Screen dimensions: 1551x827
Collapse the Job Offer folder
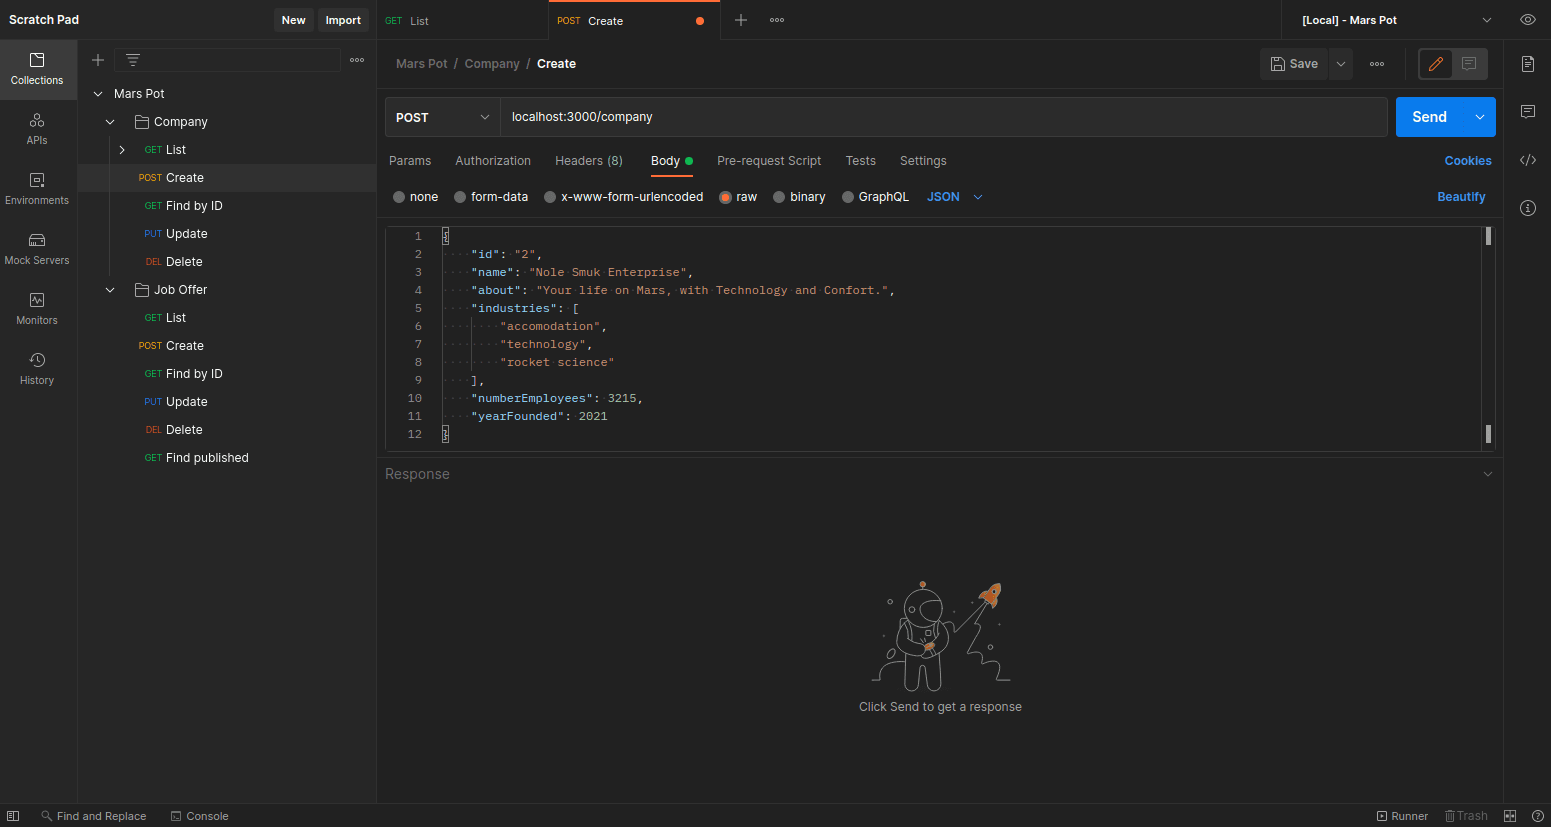[110, 290]
